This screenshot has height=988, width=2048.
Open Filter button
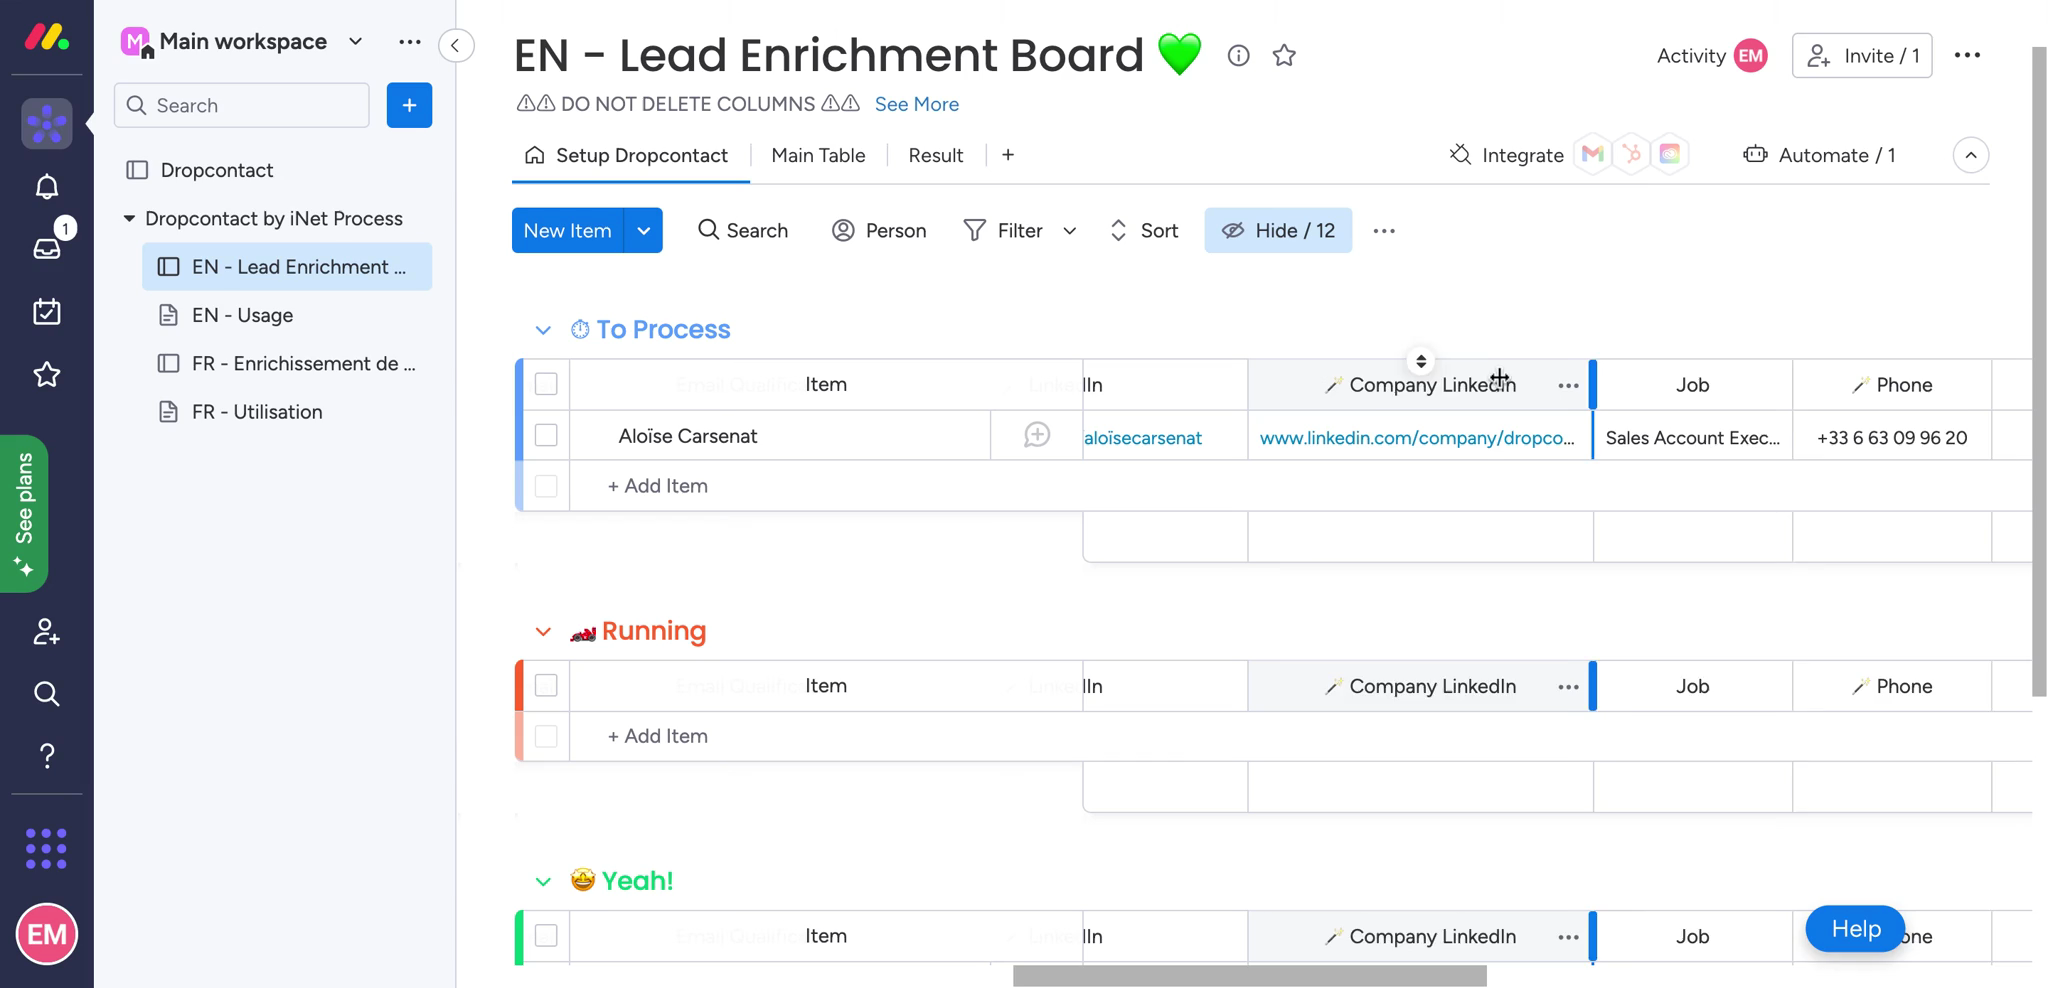click(x=1003, y=231)
